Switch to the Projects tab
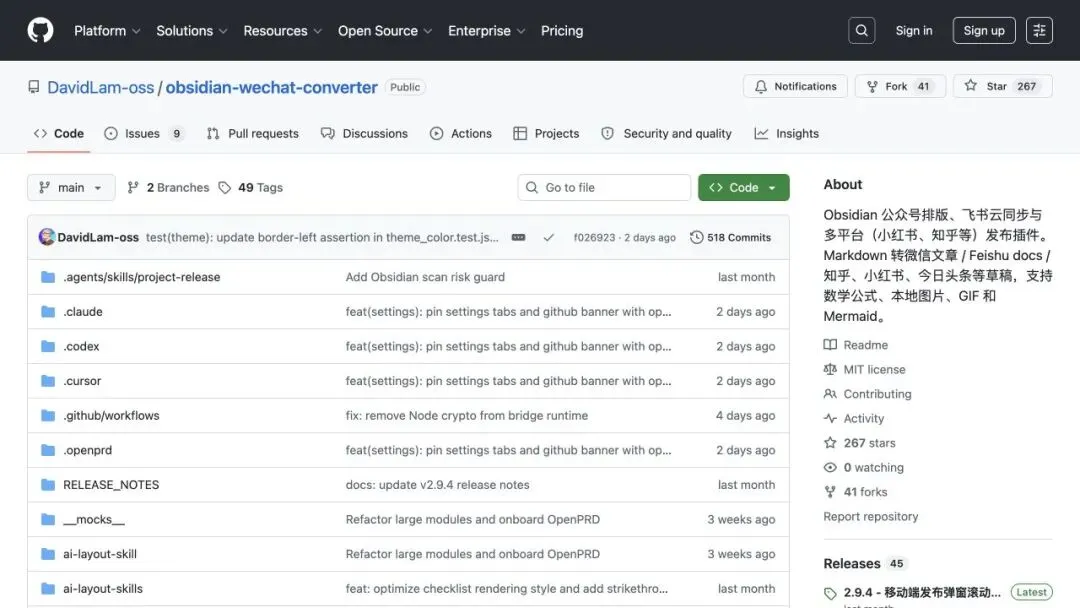 (x=546, y=134)
